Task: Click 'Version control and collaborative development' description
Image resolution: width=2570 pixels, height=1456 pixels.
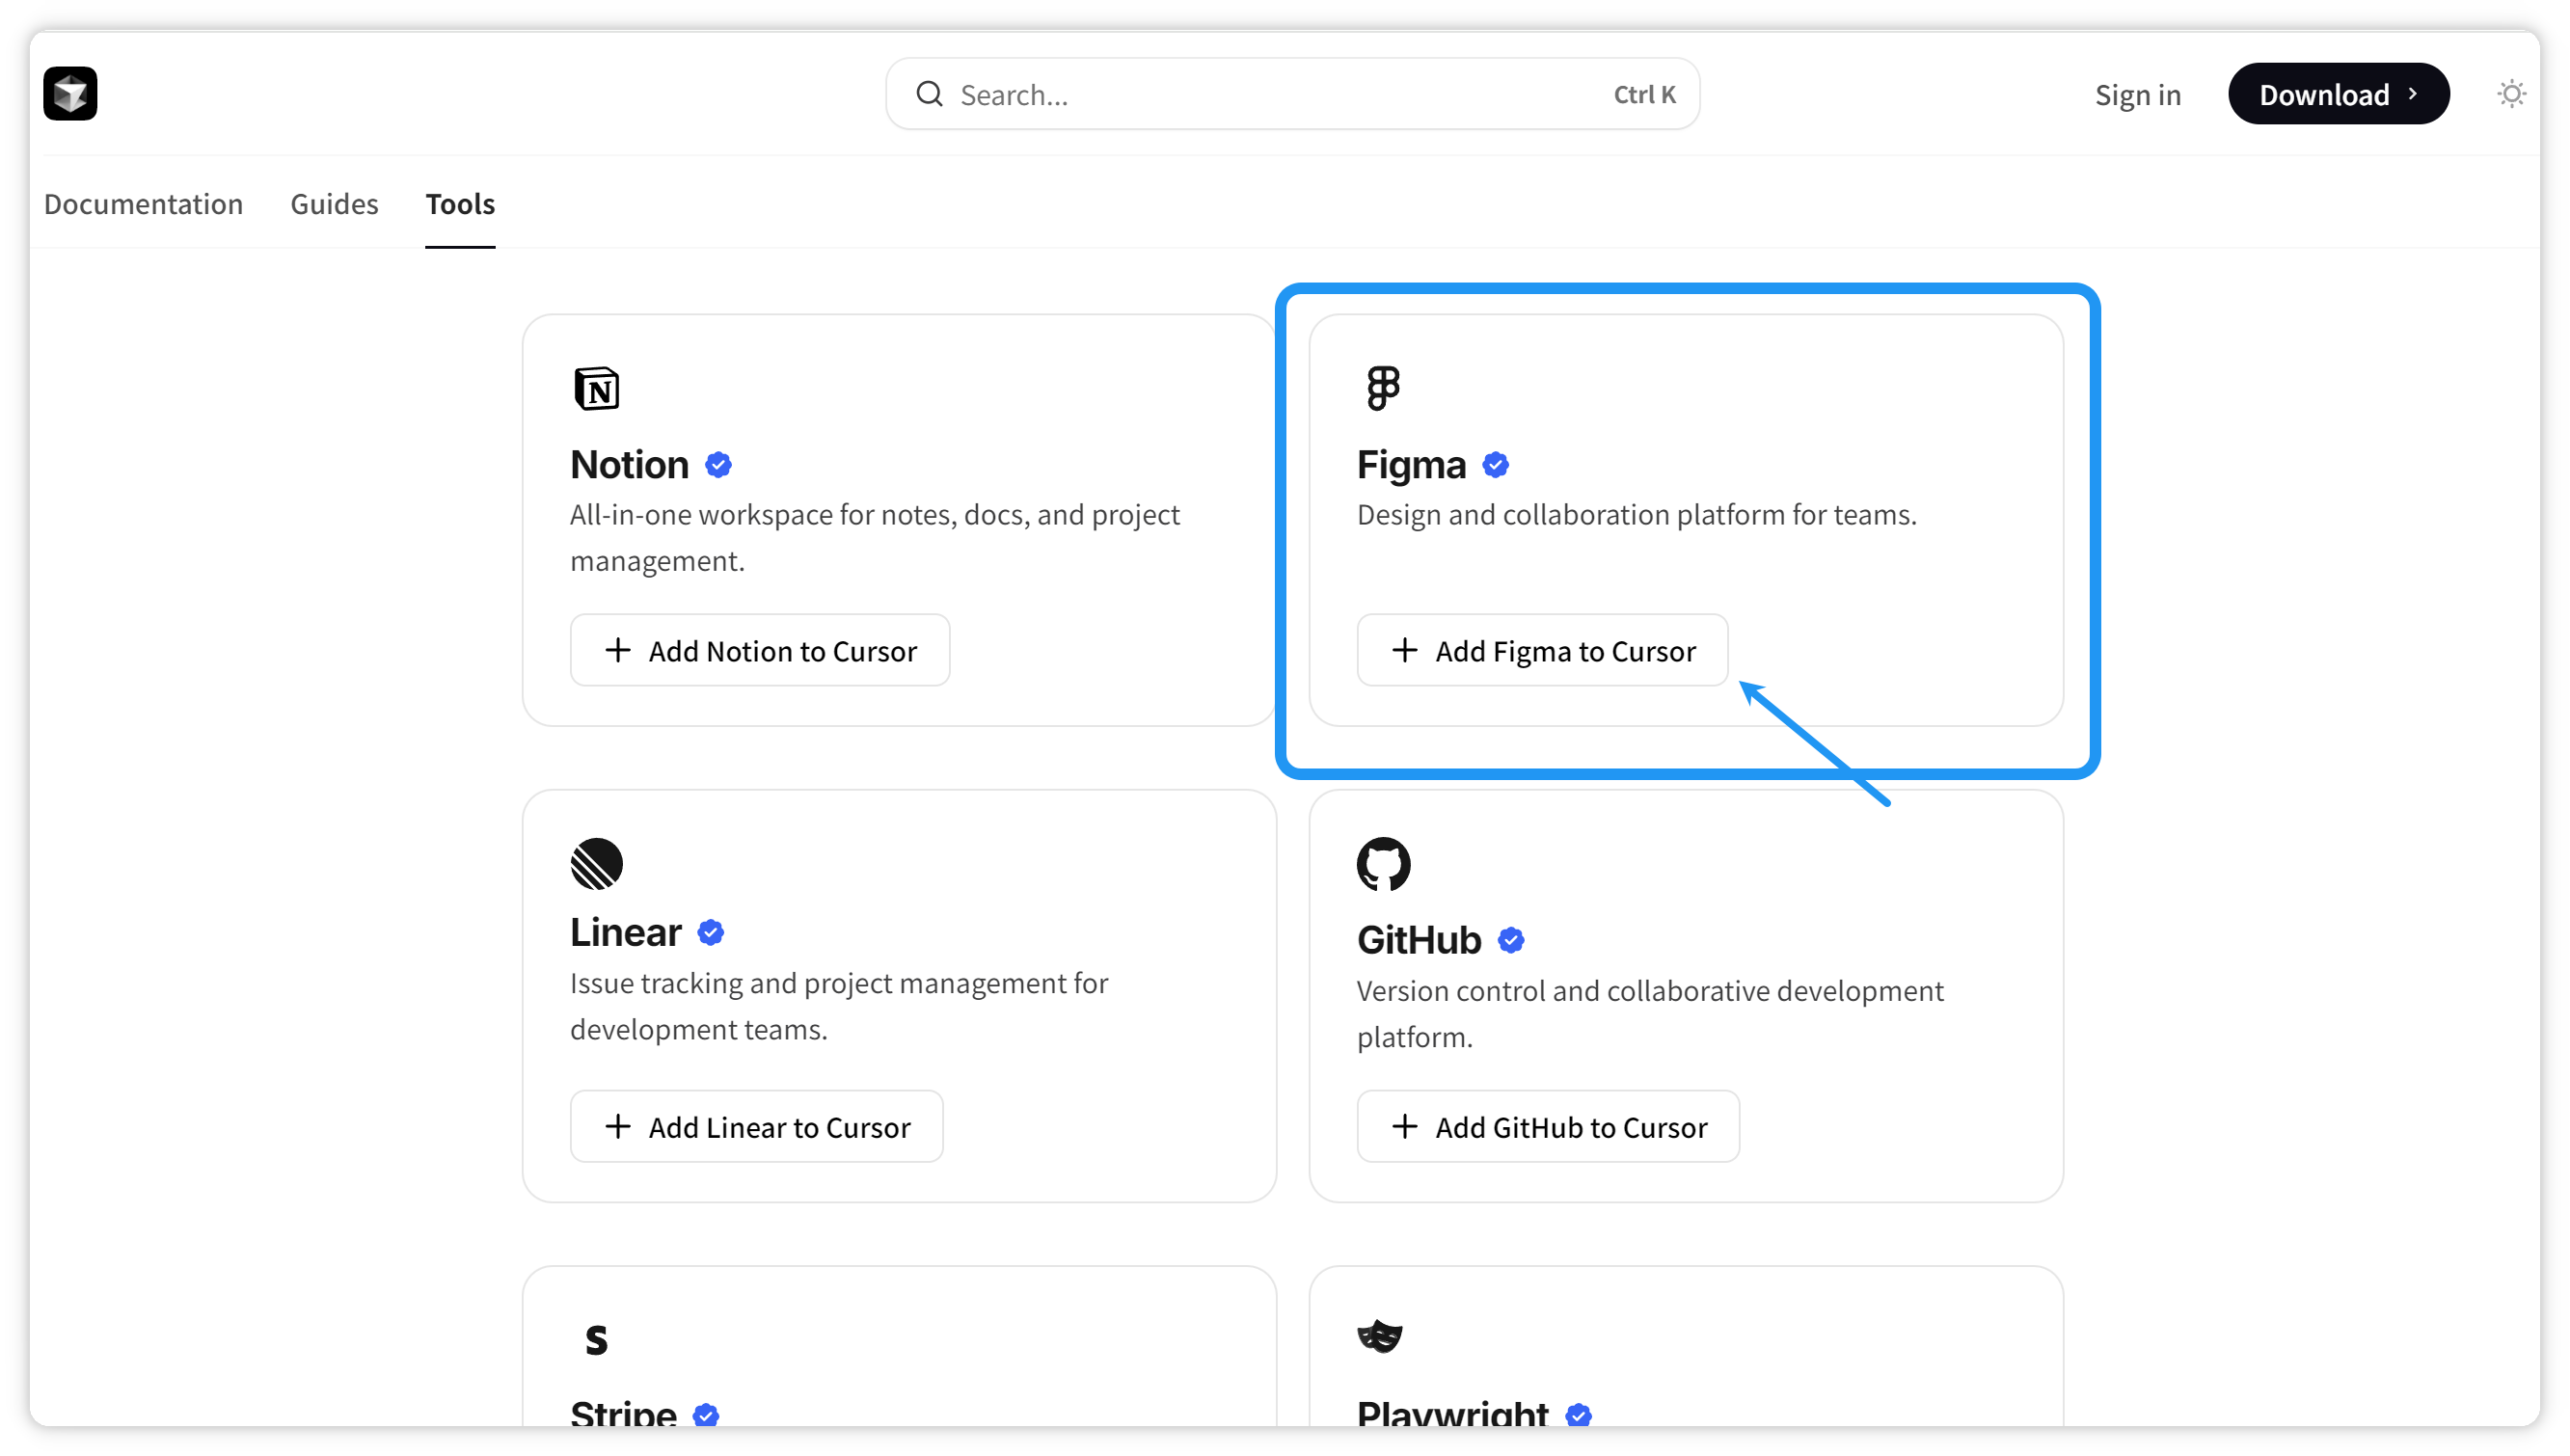Action: pyautogui.click(x=1650, y=1014)
